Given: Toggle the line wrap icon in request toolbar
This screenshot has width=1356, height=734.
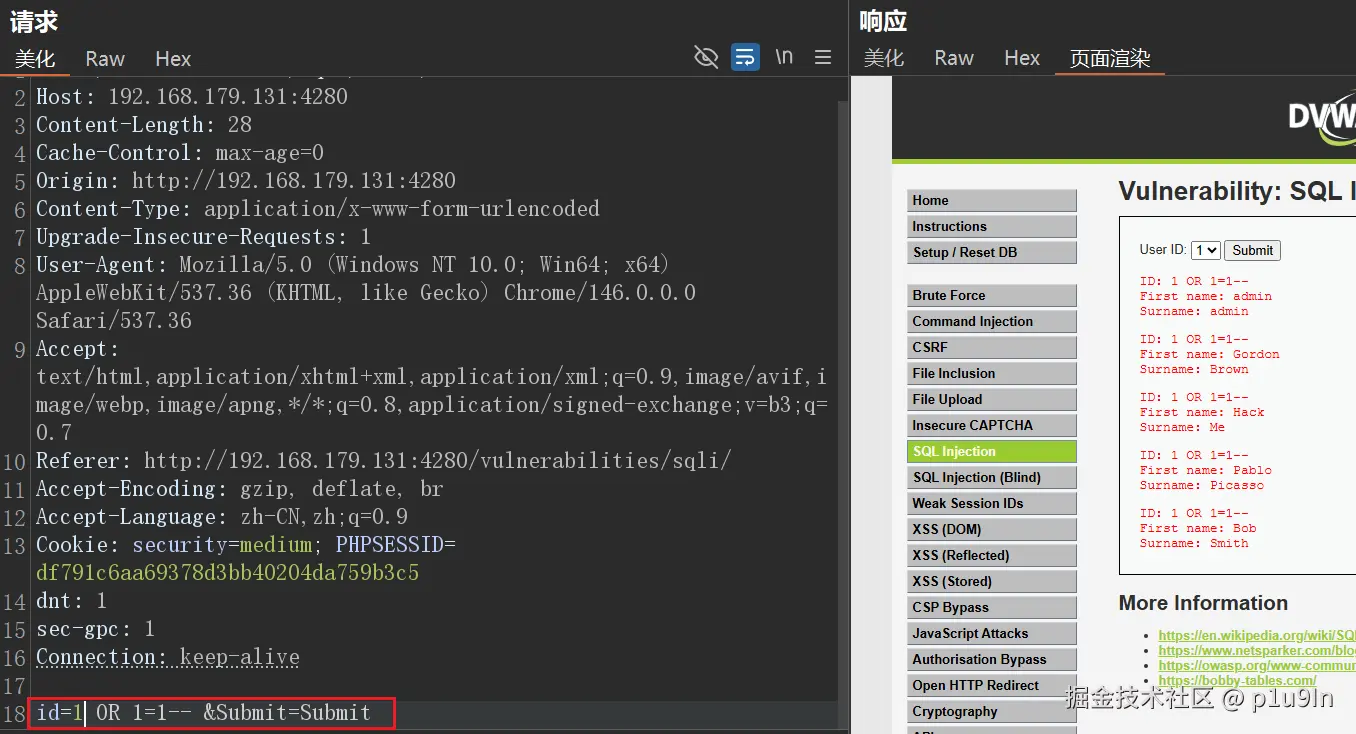Looking at the screenshot, I should (745, 57).
